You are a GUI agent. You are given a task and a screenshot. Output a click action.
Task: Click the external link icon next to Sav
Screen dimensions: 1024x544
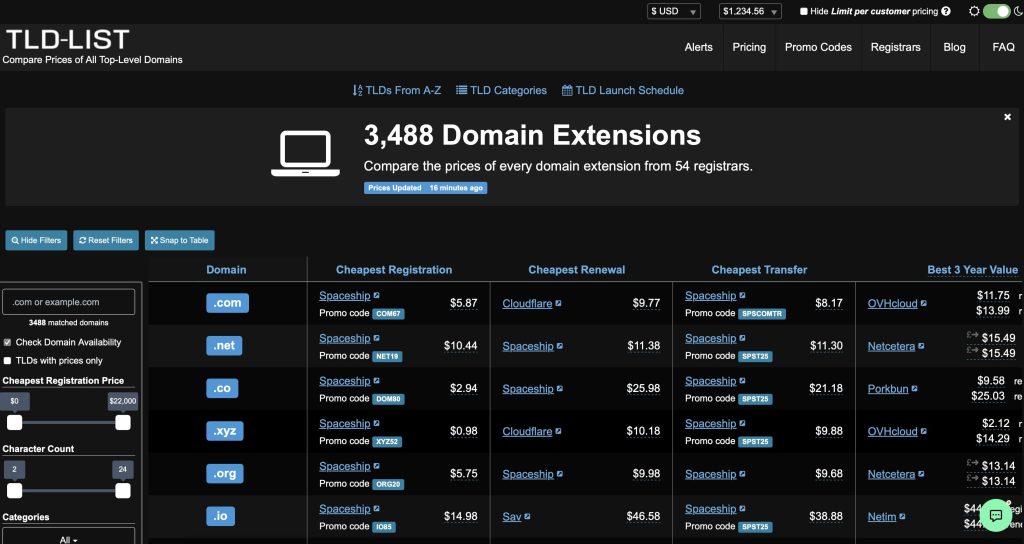[x=527, y=517]
